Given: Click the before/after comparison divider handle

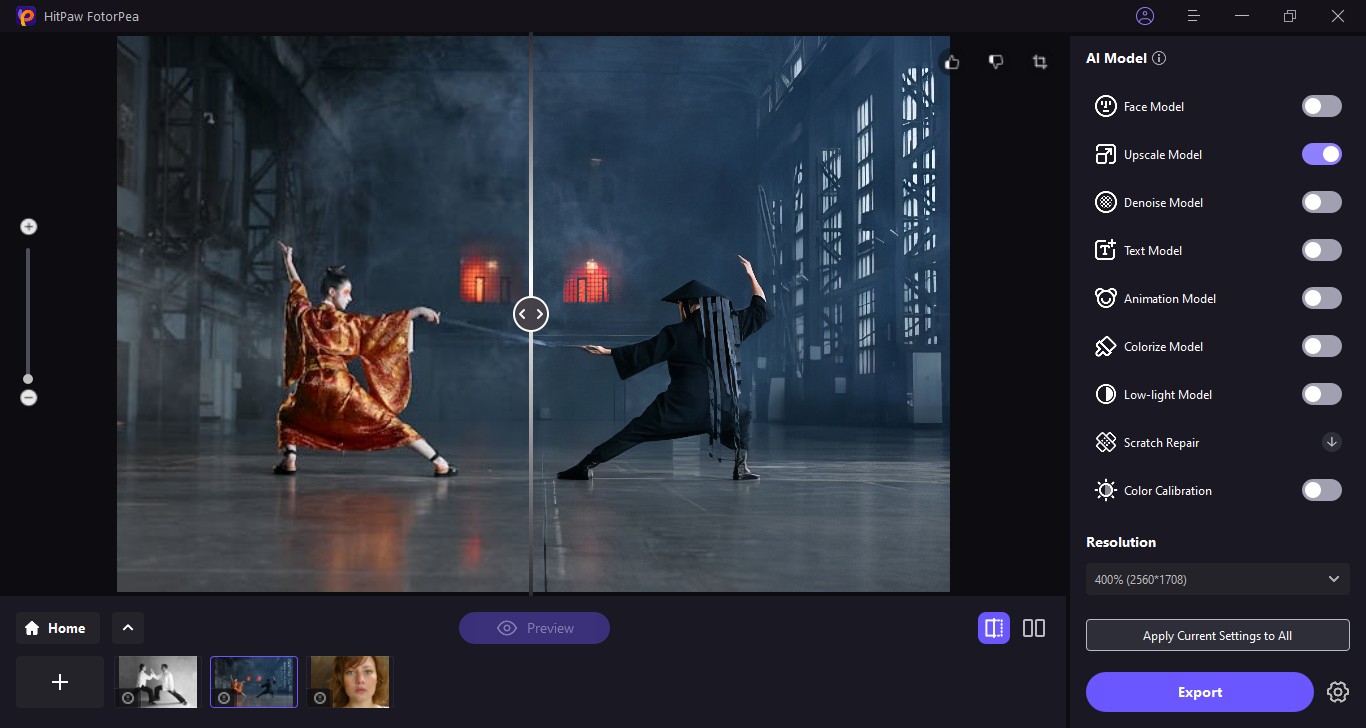Looking at the screenshot, I should coord(531,314).
